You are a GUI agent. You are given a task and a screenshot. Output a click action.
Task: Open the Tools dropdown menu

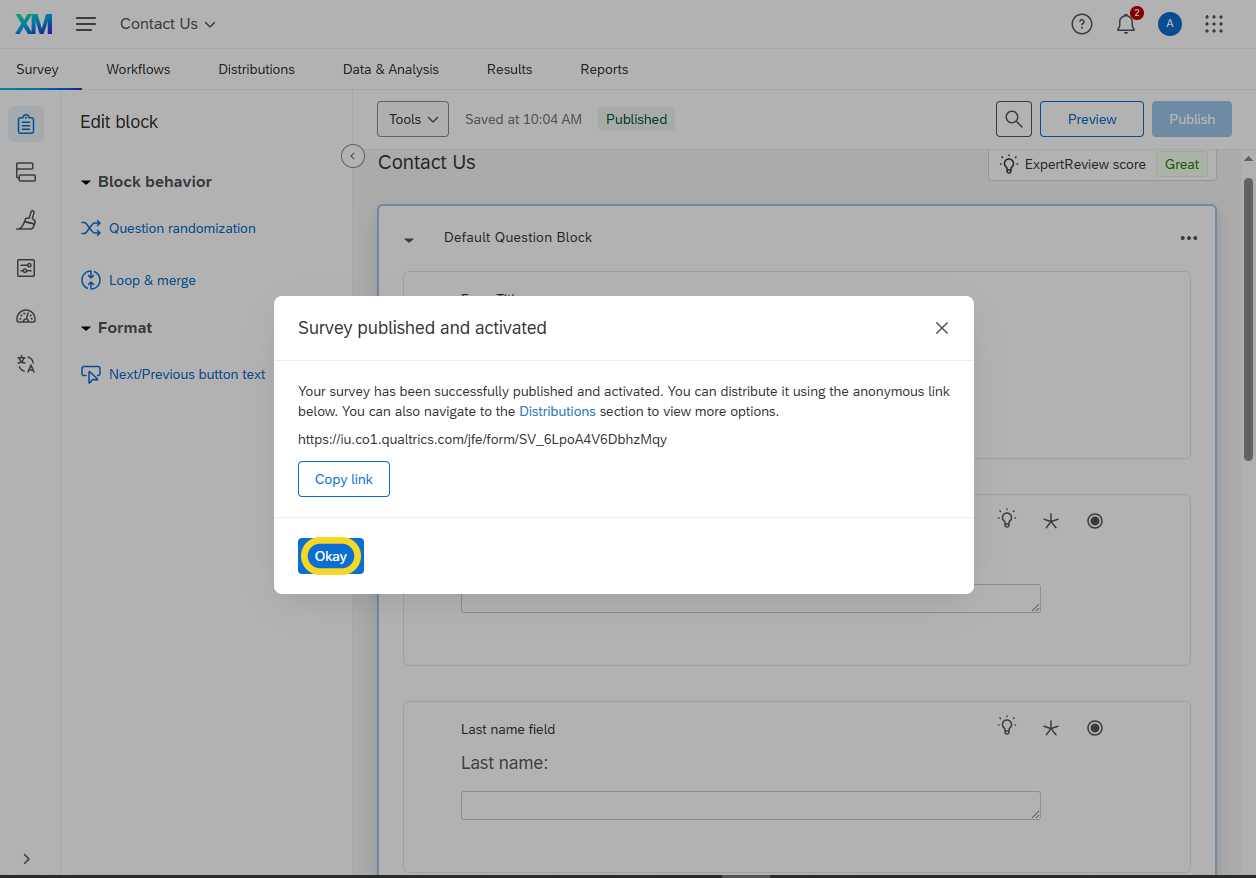[x=412, y=119]
